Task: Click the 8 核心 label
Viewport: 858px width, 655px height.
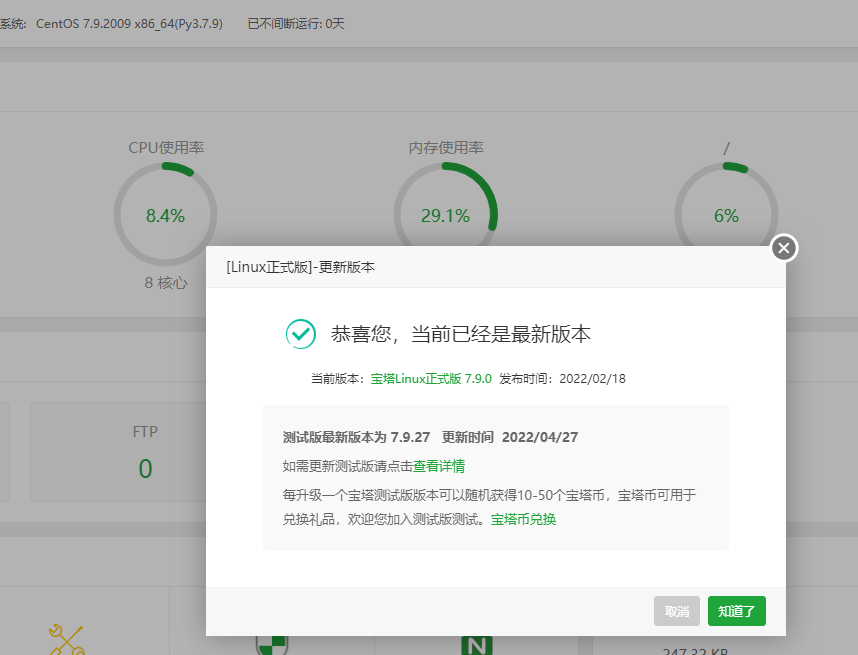Action: point(166,282)
